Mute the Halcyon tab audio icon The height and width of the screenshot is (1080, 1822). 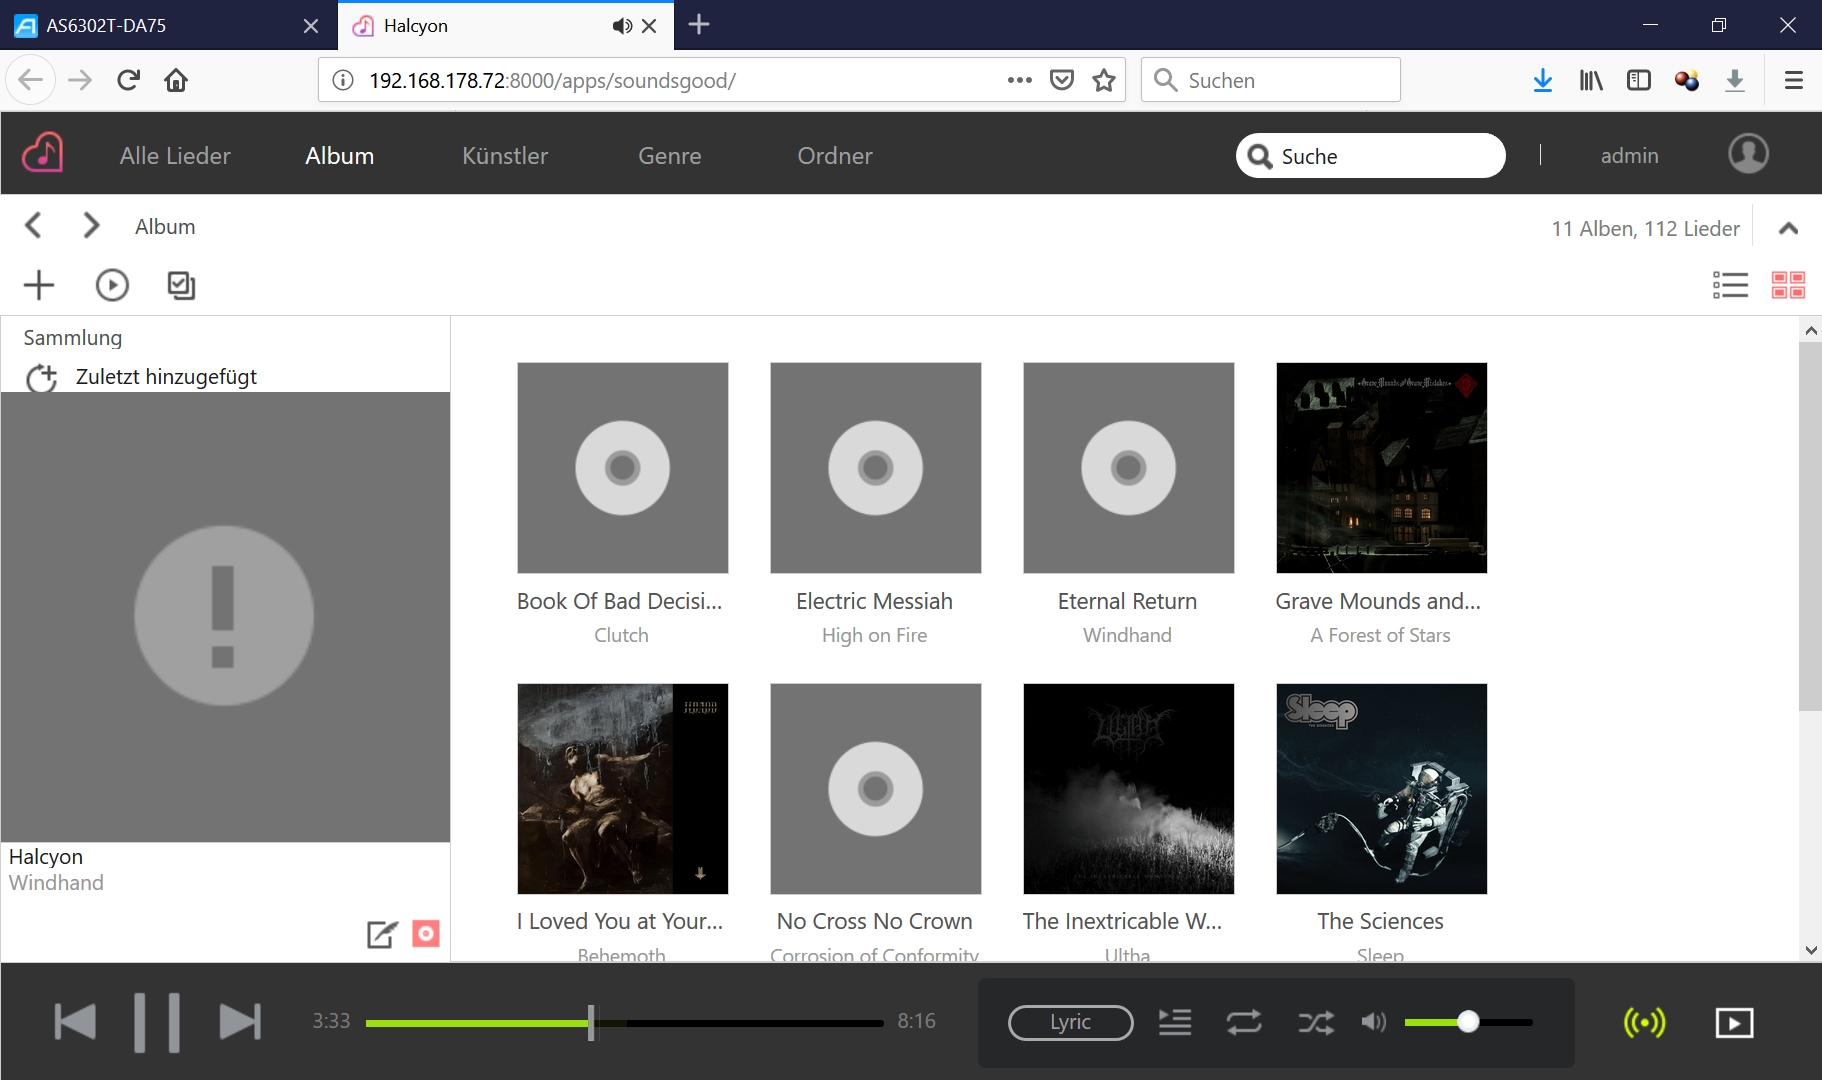(622, 26)
